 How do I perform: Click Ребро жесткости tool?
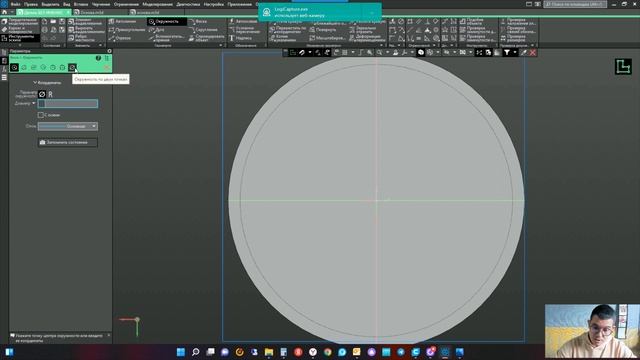[x=82, y=38]
